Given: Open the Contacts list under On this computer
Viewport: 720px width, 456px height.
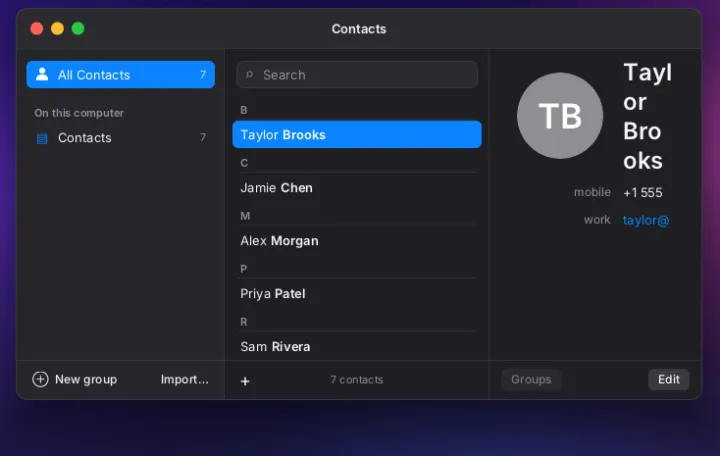Looking at the screenshot, I should pyautogui.click(x=120, y=138).
